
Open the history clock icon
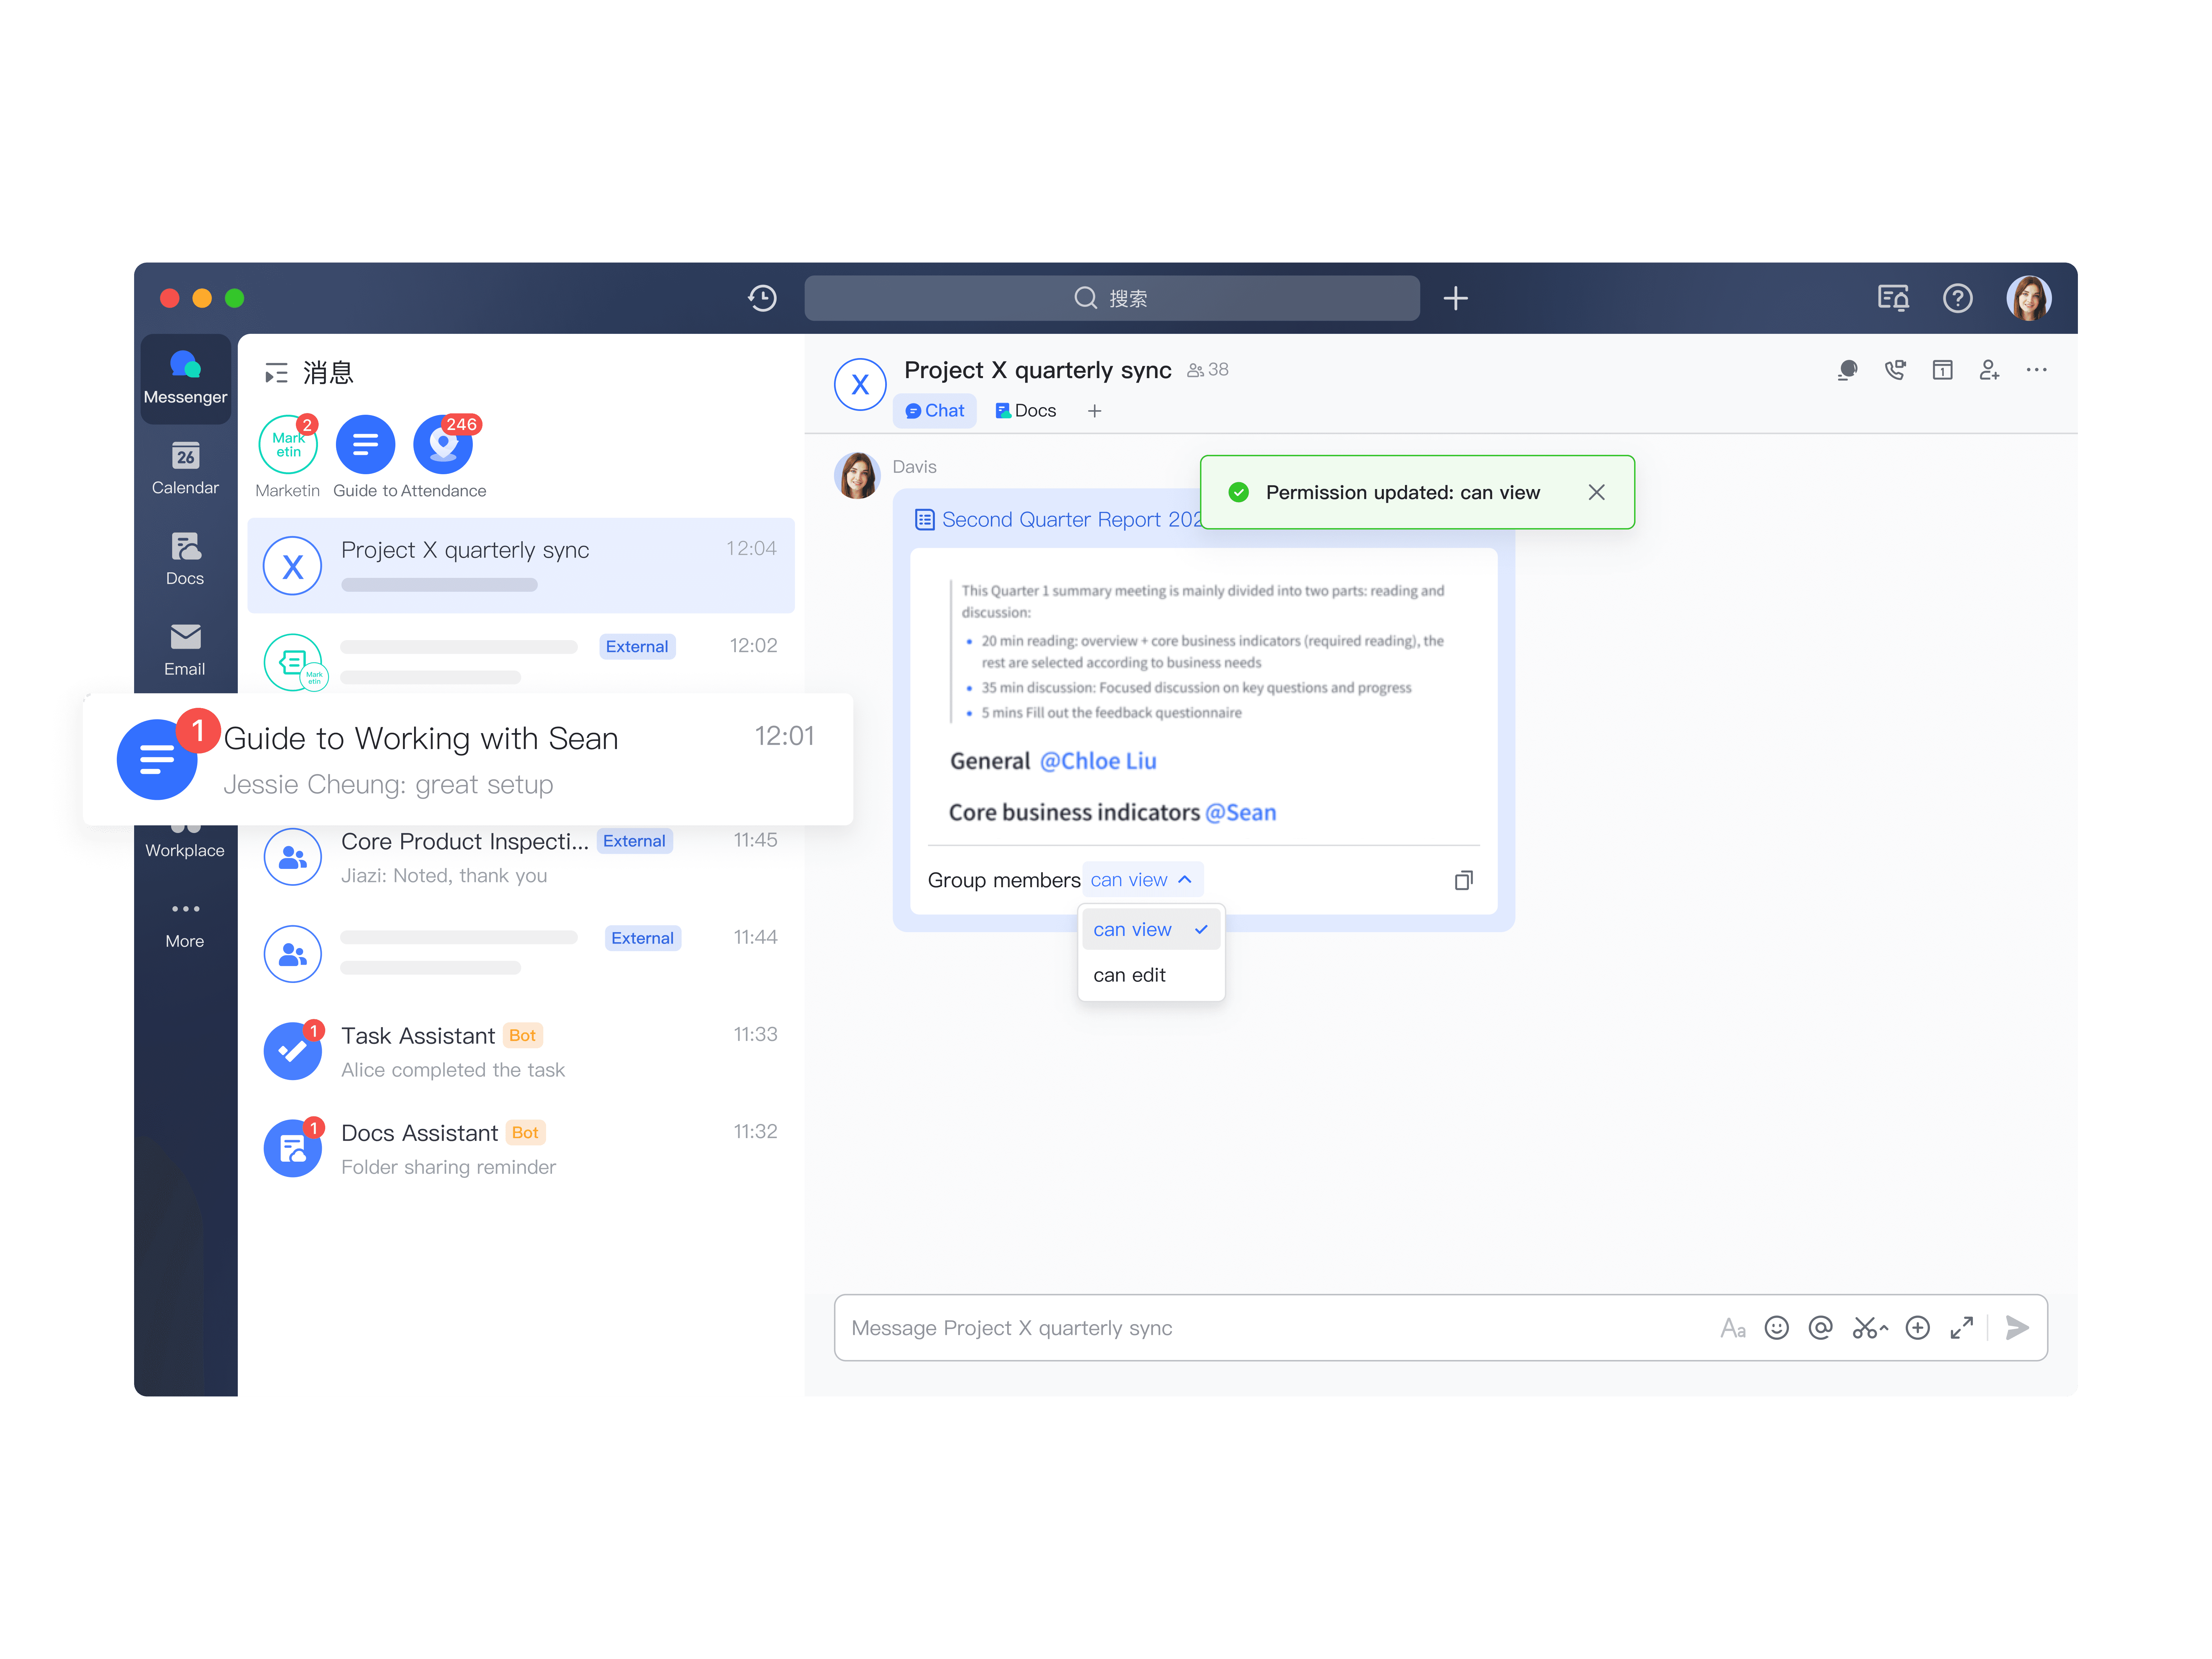point(762,298)
